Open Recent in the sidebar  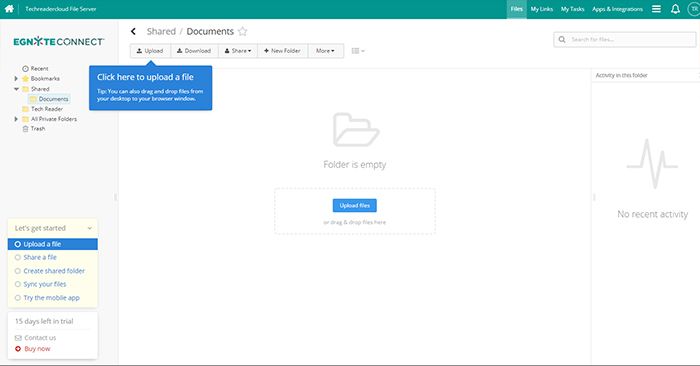click(39, 69)
